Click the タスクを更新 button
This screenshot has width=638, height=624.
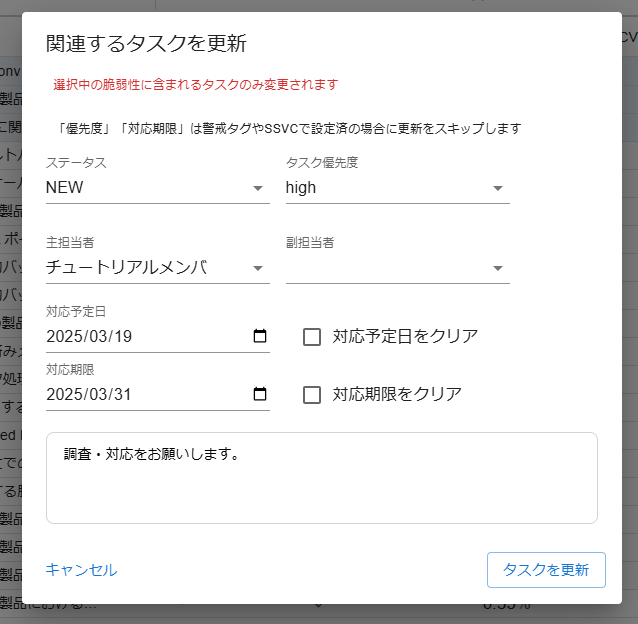(x=546, y=569)
